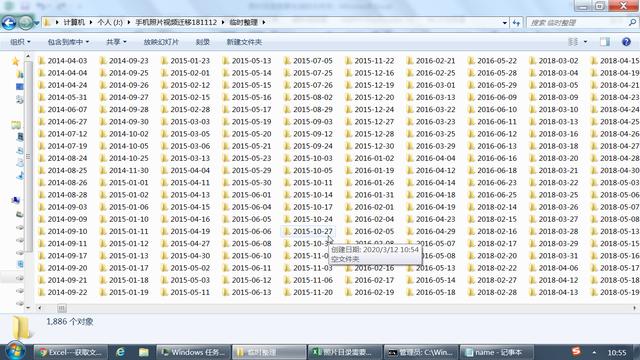
Task: Expand the arrow after 计算机 breadcrumb
Action: 91,22
